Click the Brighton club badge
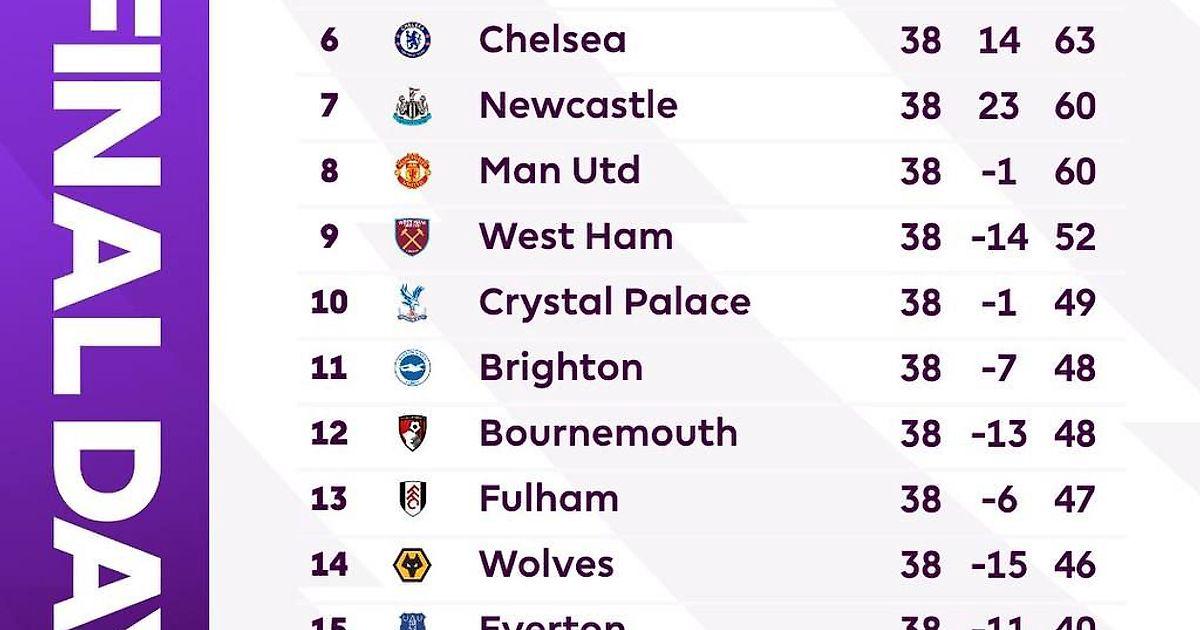The image size is (1200, 630). point(412,368)
